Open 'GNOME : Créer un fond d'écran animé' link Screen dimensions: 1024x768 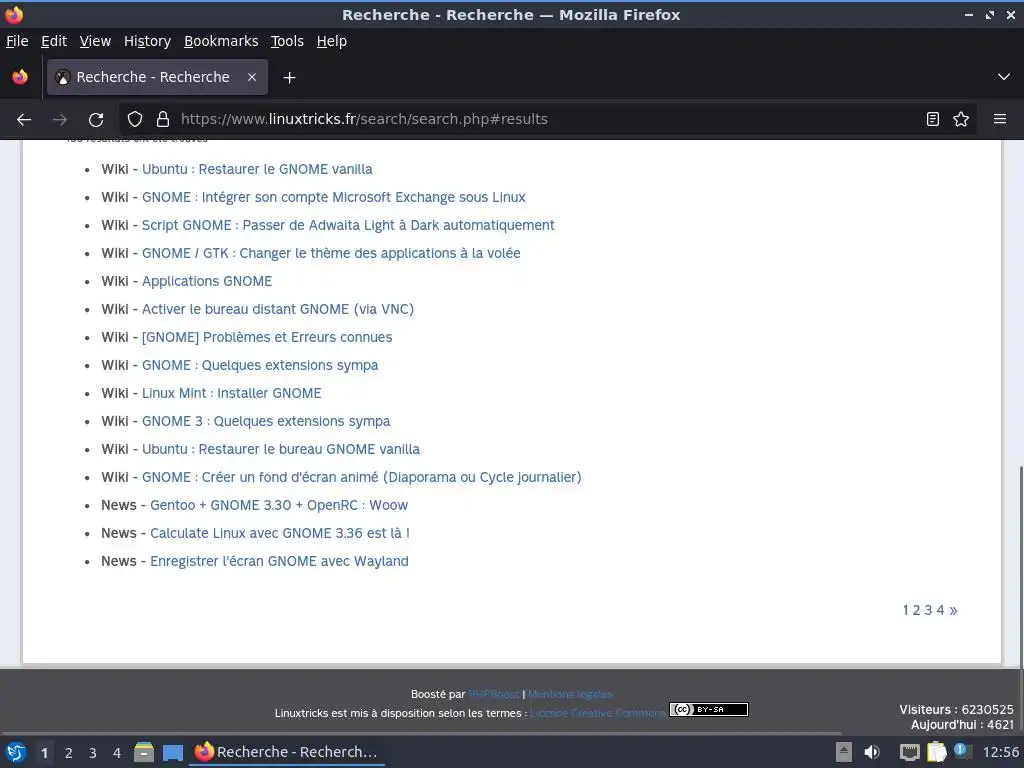[362, 477]
